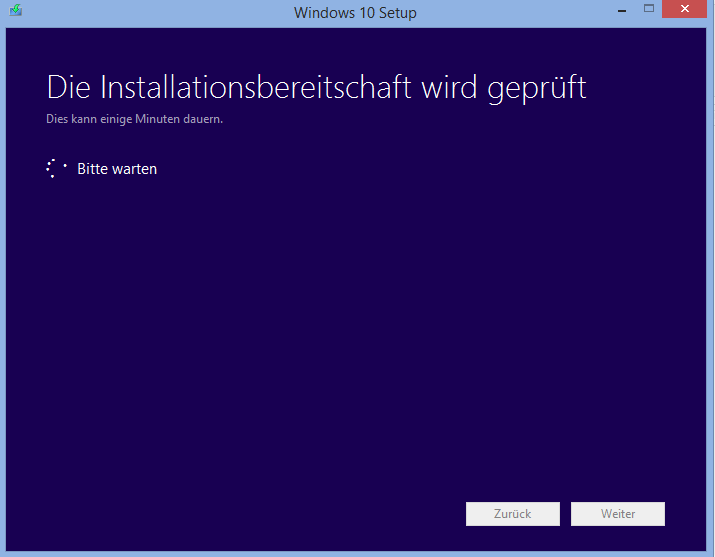Click the spinning loading indicator
The width and height of the screenshot is (715, 557).
point(57,169)
